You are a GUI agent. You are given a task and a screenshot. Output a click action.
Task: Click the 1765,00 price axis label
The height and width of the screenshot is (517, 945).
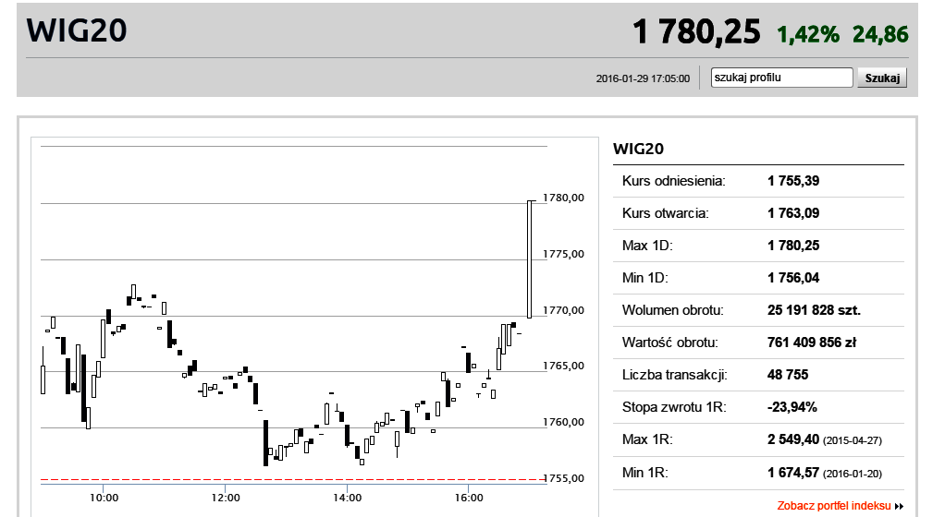pos(564,366)
